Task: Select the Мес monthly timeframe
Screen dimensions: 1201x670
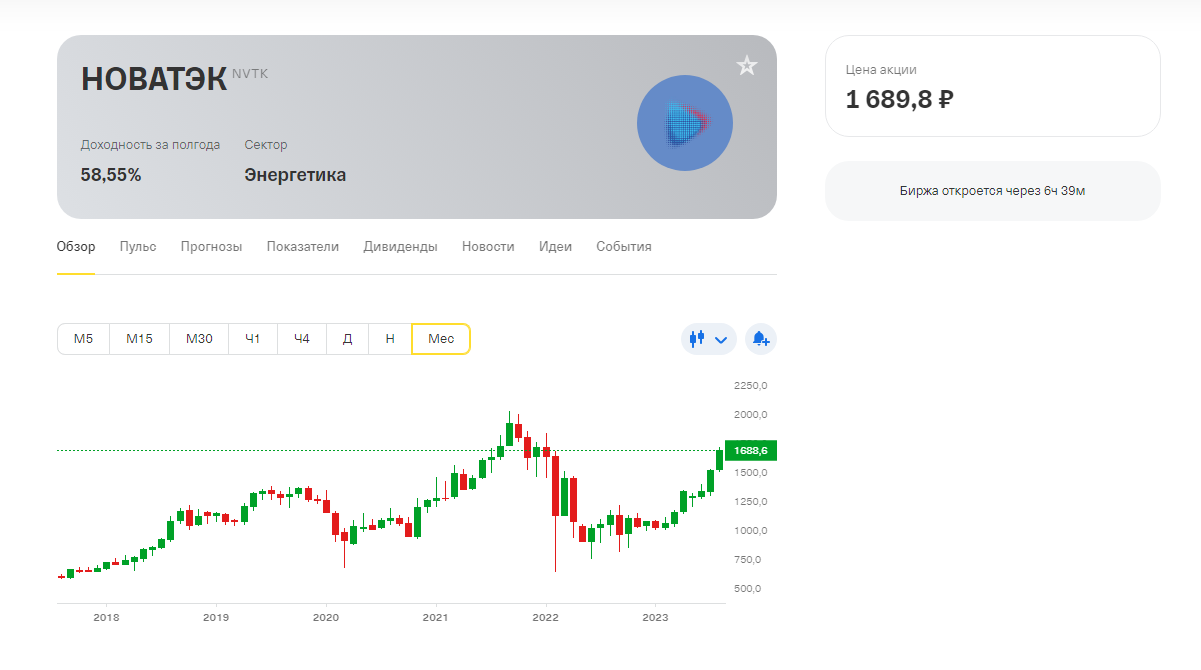Action: pyautogui.click(x=441, y=339)
